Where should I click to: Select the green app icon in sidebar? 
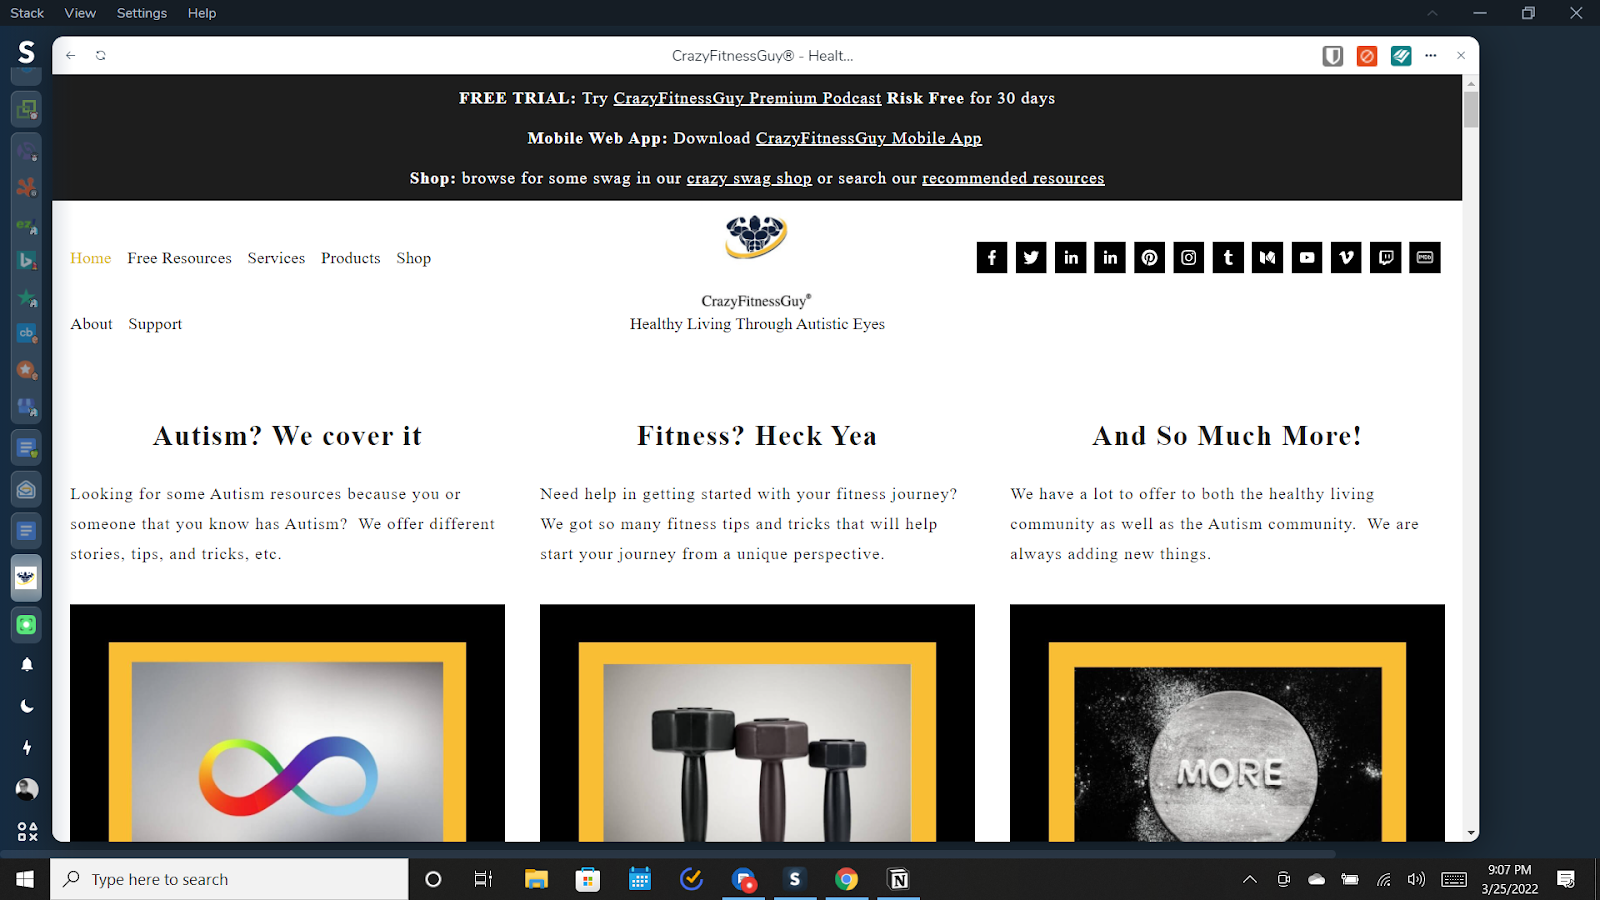(27, 625)
